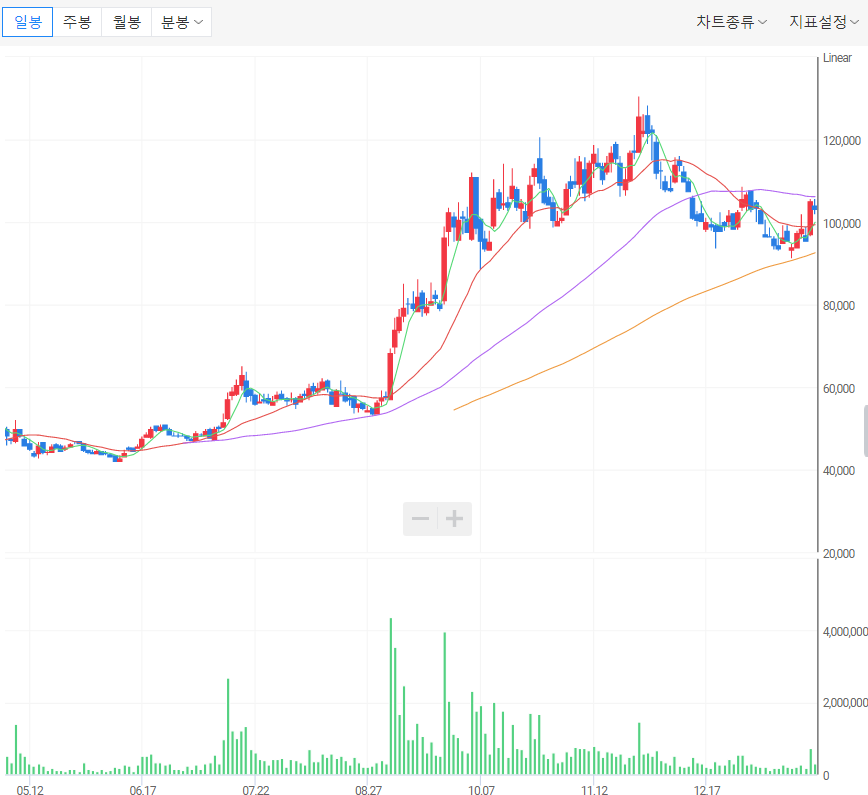Image resolution: width=868 pixels, height=795 pixels.
Task: Click the 80,000 price axis label
Action: pos(839,306)
